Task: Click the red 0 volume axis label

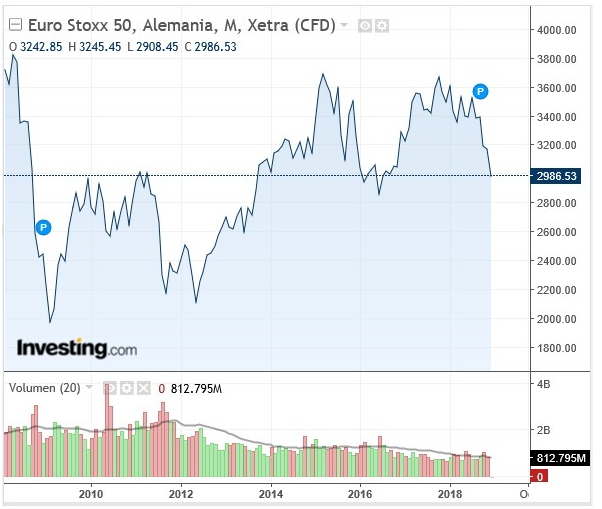Action: [539, 477]
